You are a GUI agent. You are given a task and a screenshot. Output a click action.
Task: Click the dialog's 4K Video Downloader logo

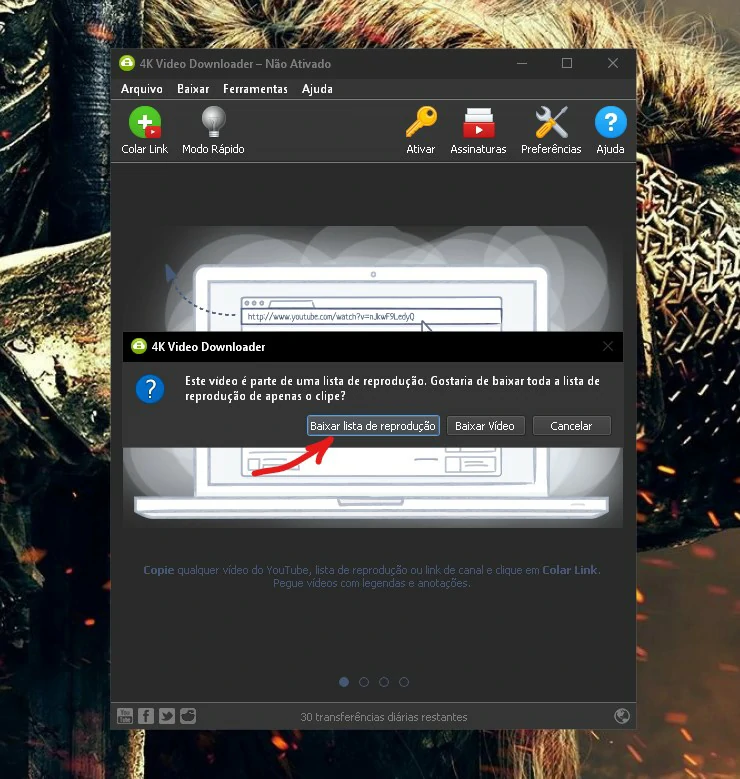coord(139,346)
